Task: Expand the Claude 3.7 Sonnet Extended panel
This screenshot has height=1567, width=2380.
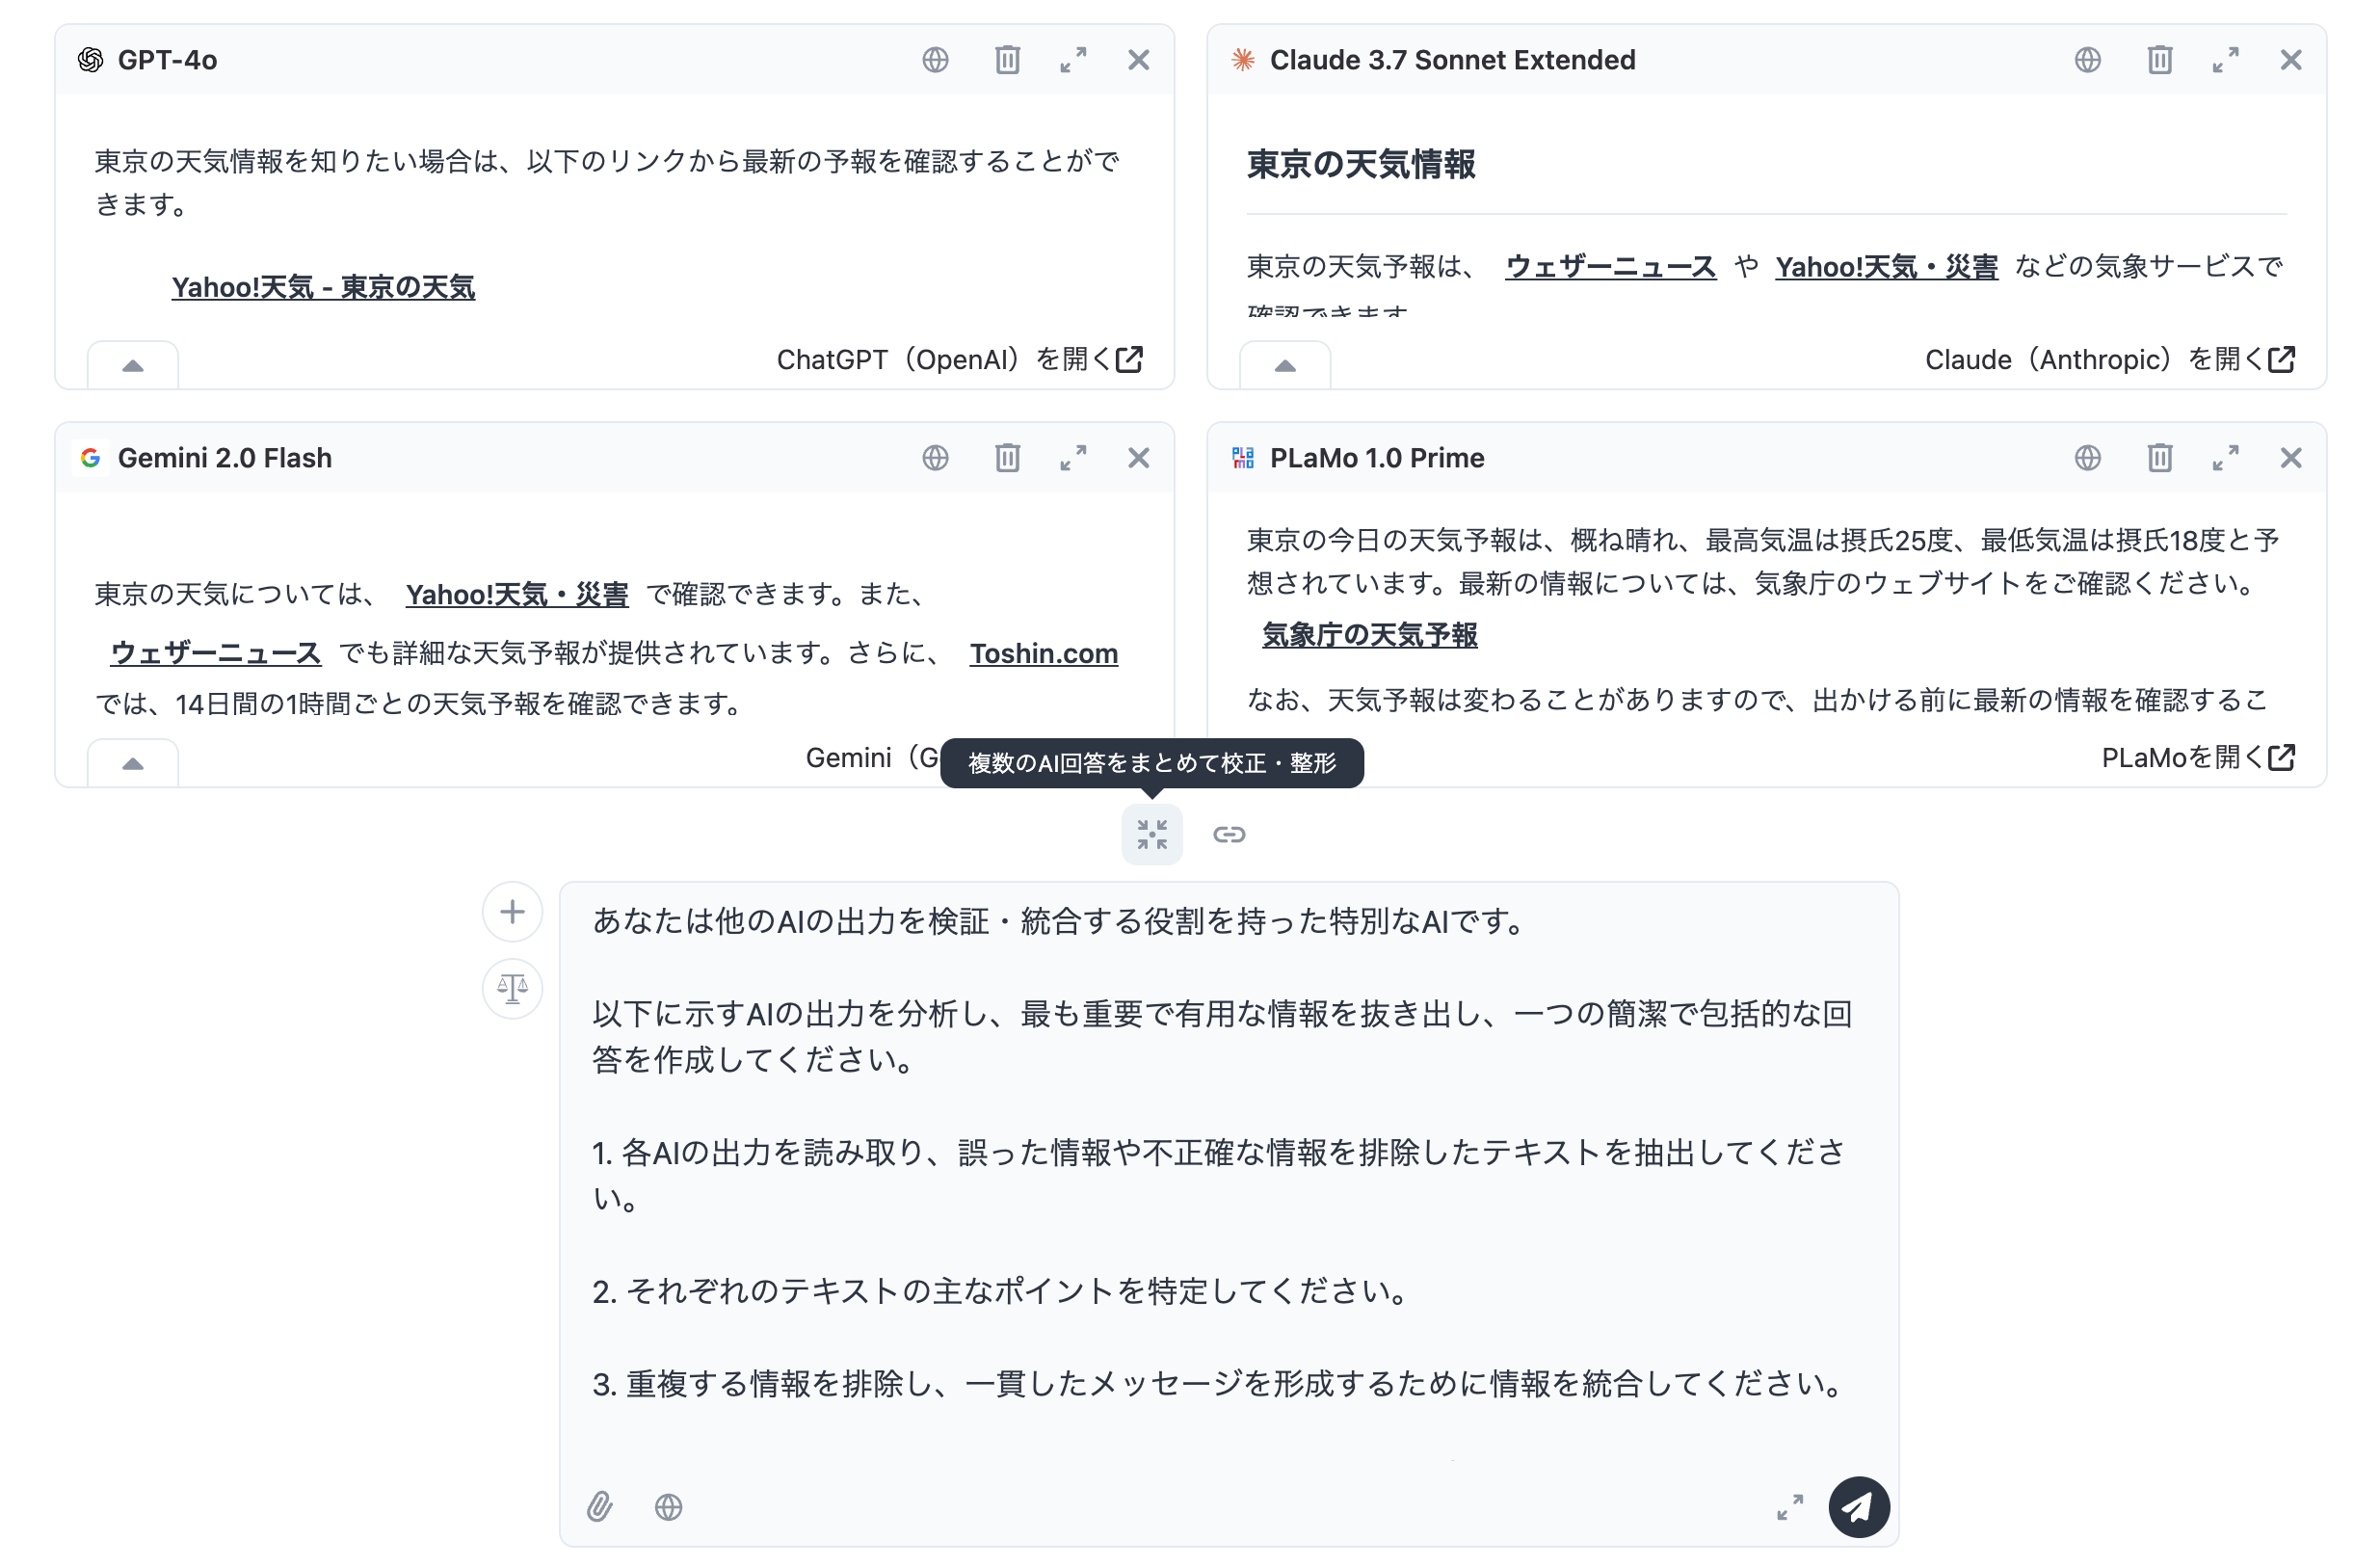Action: [2225, 60]
